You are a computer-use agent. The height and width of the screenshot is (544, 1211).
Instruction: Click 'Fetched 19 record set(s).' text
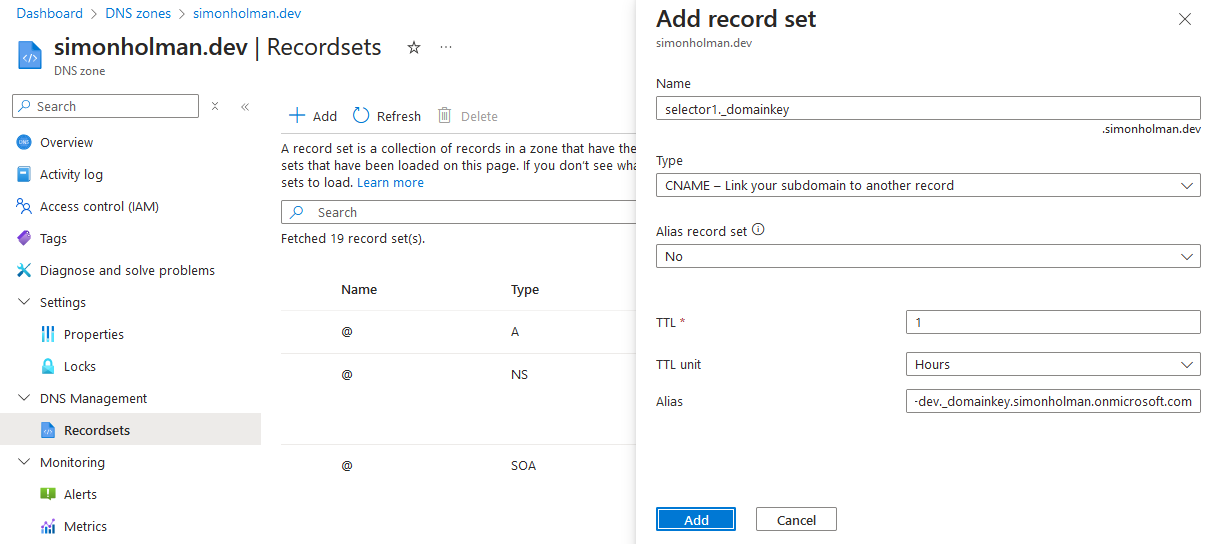tap(353, 238)
